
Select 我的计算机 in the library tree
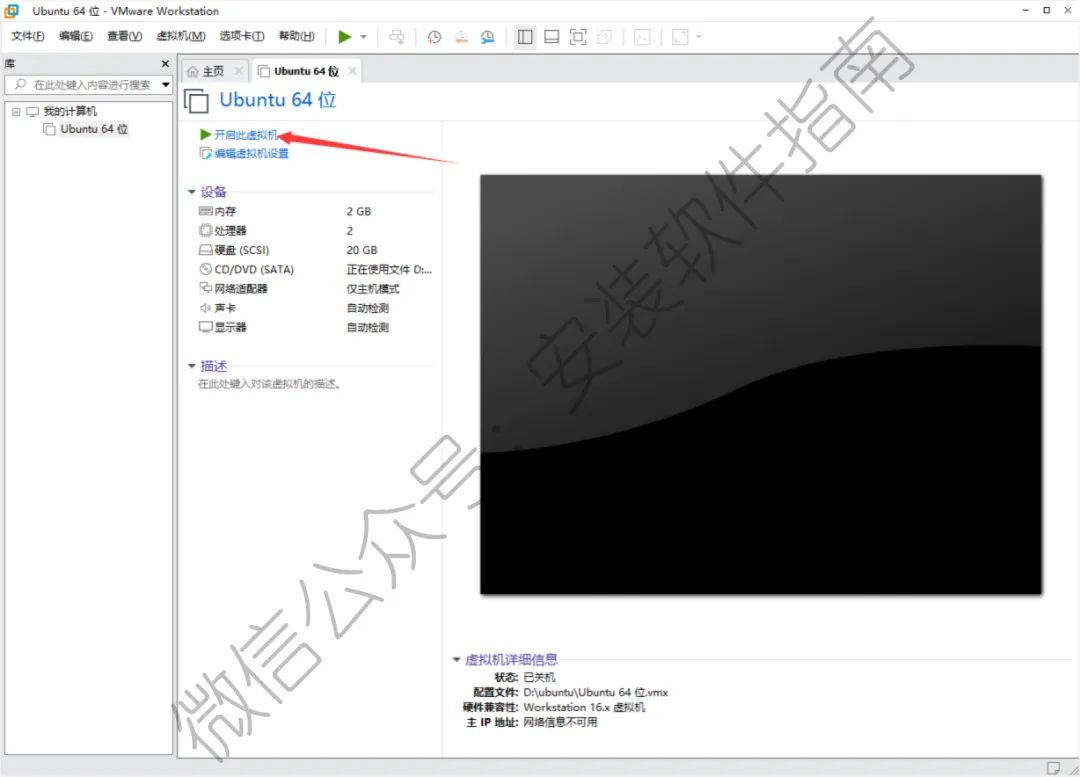(x=70, y=112)
